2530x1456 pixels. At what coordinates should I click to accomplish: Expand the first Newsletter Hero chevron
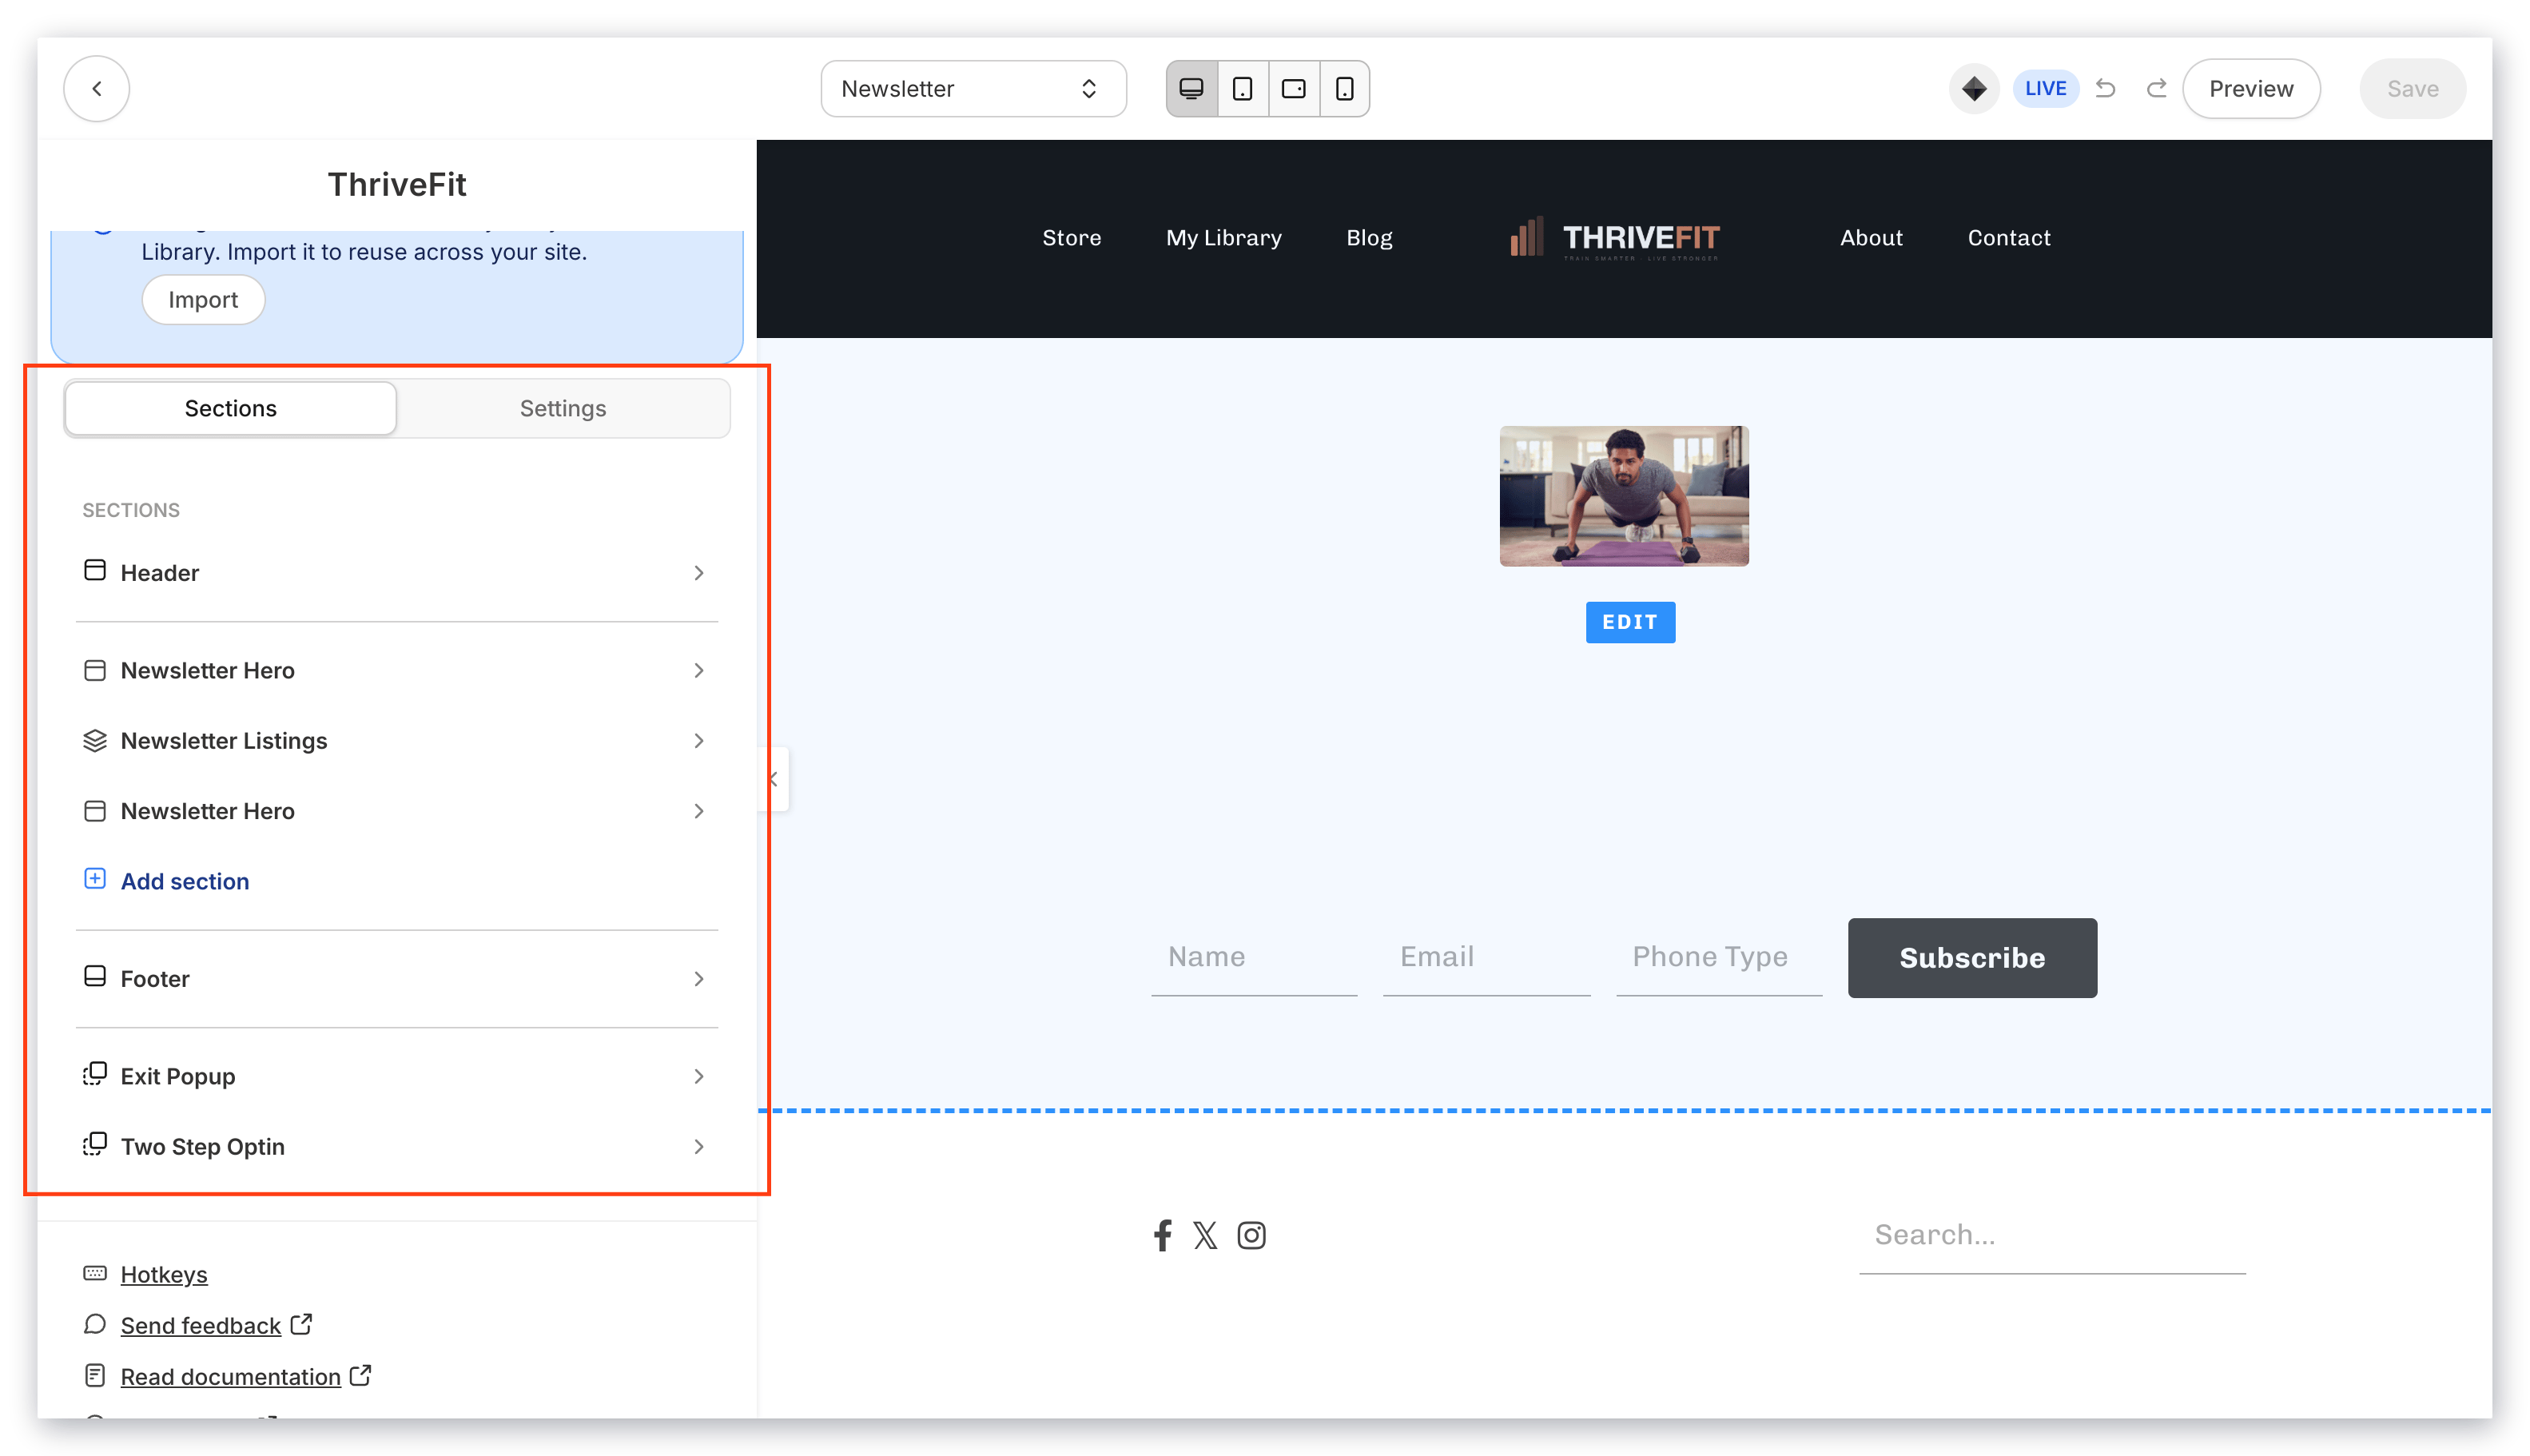[699, 670]
